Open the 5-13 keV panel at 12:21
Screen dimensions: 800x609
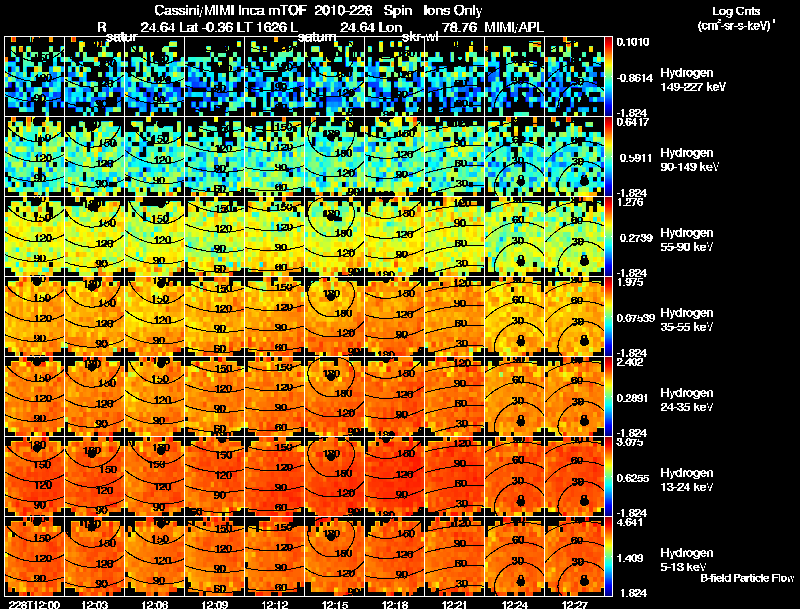coord(455,557)
